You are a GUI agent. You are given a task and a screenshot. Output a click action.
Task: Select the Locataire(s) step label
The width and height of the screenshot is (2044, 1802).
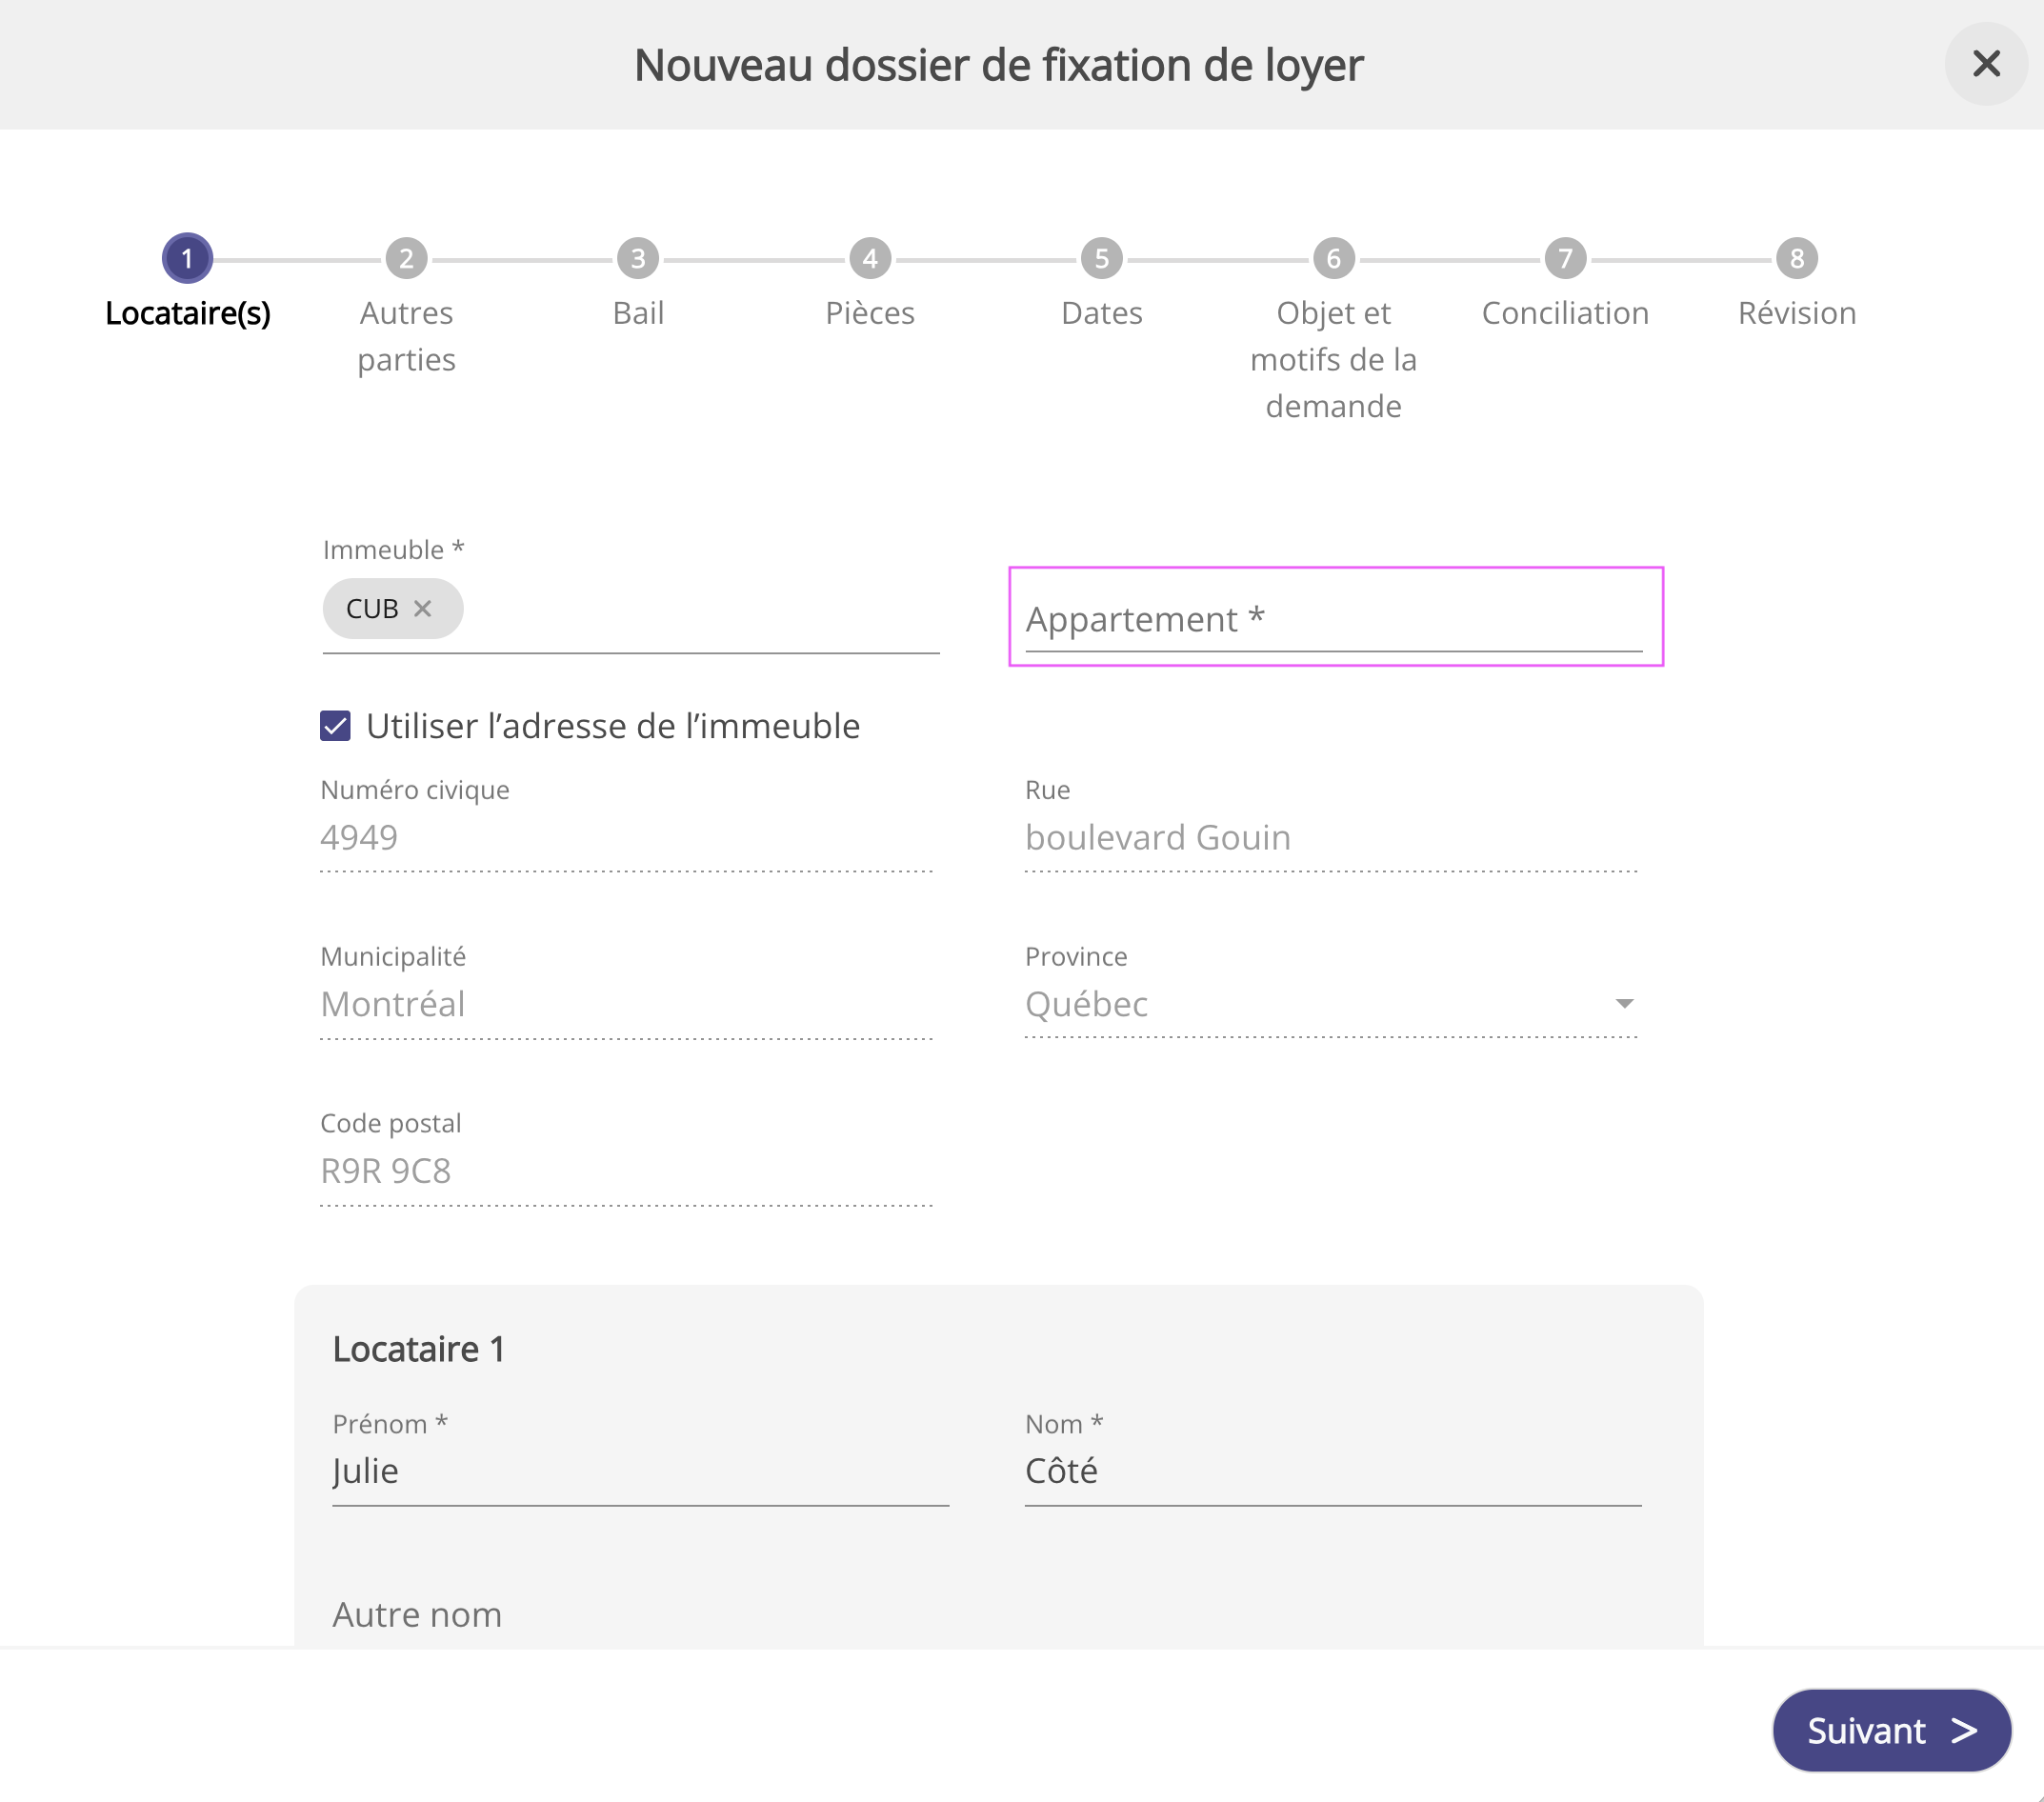[x=188, y=313]
